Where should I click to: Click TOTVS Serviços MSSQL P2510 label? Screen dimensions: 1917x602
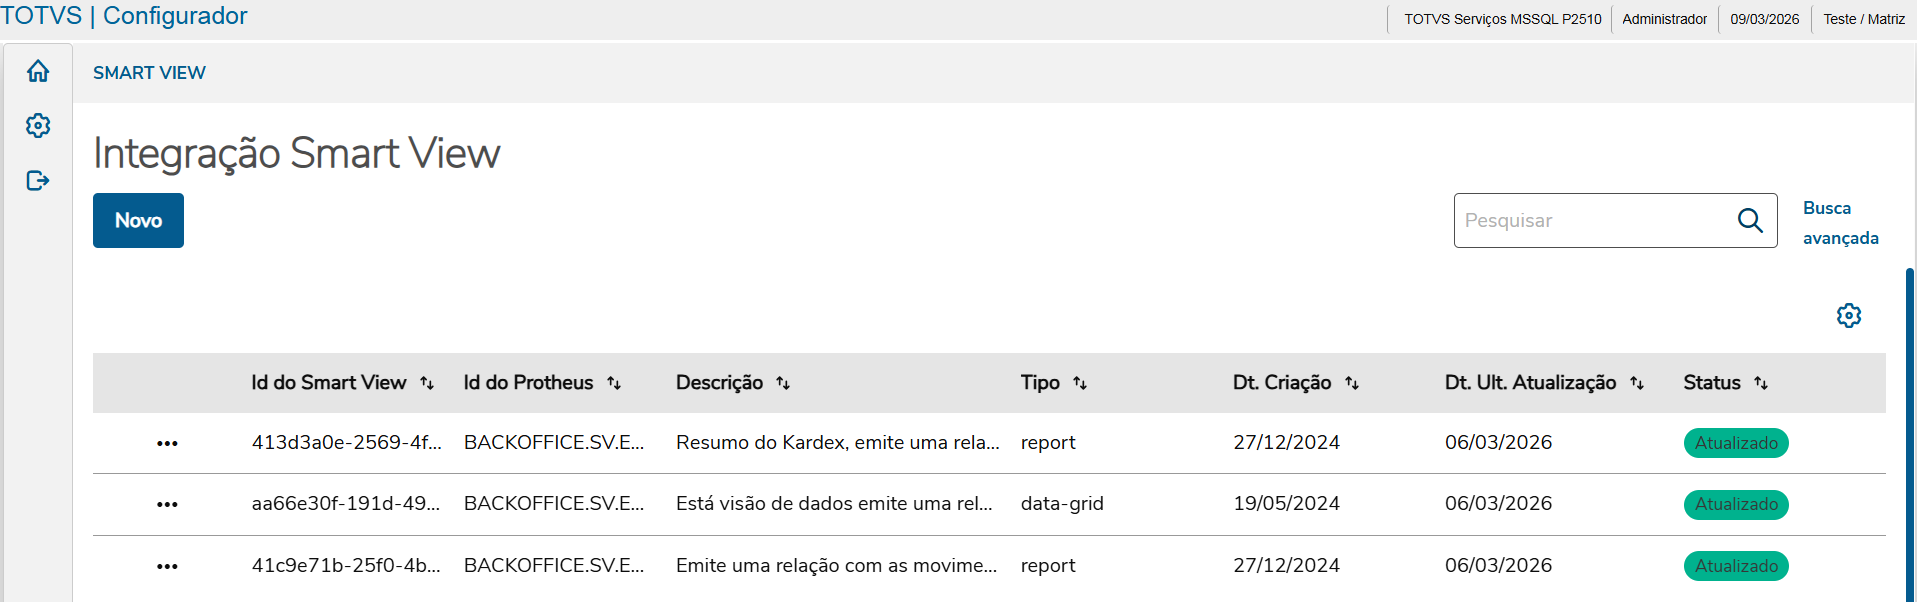[x=1502, y=19]
